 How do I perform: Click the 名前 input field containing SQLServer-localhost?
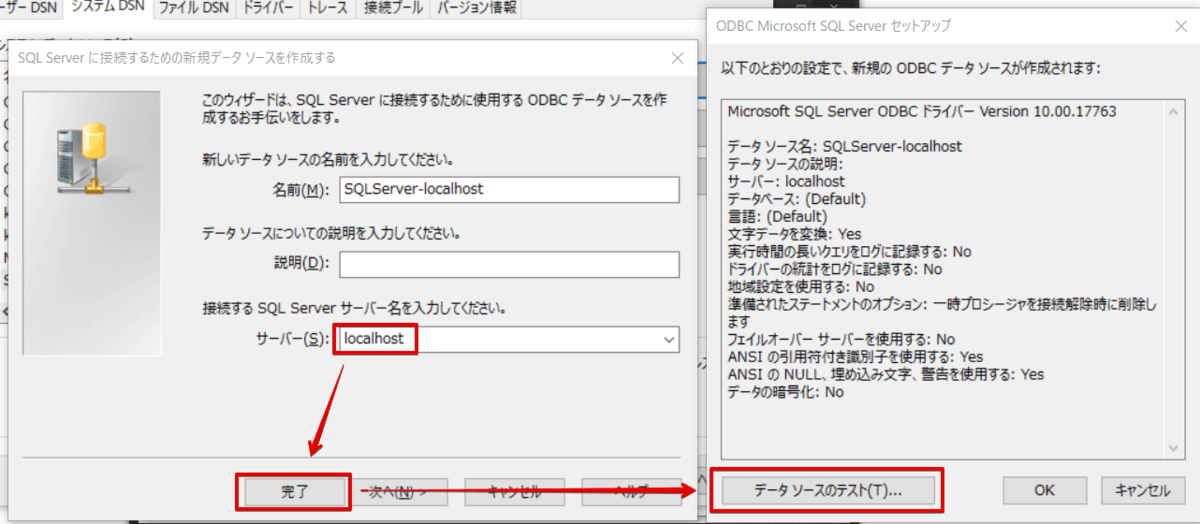[x=509, y=188]
